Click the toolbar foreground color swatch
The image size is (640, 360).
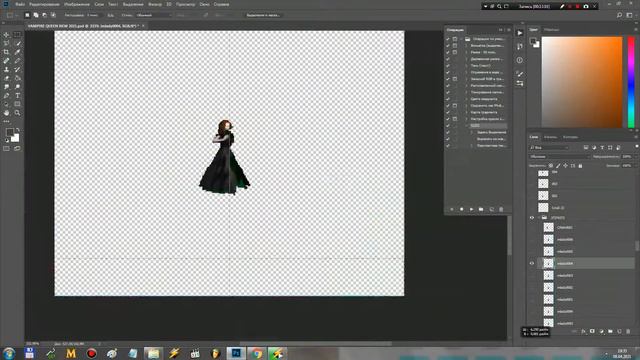point(9,132)
